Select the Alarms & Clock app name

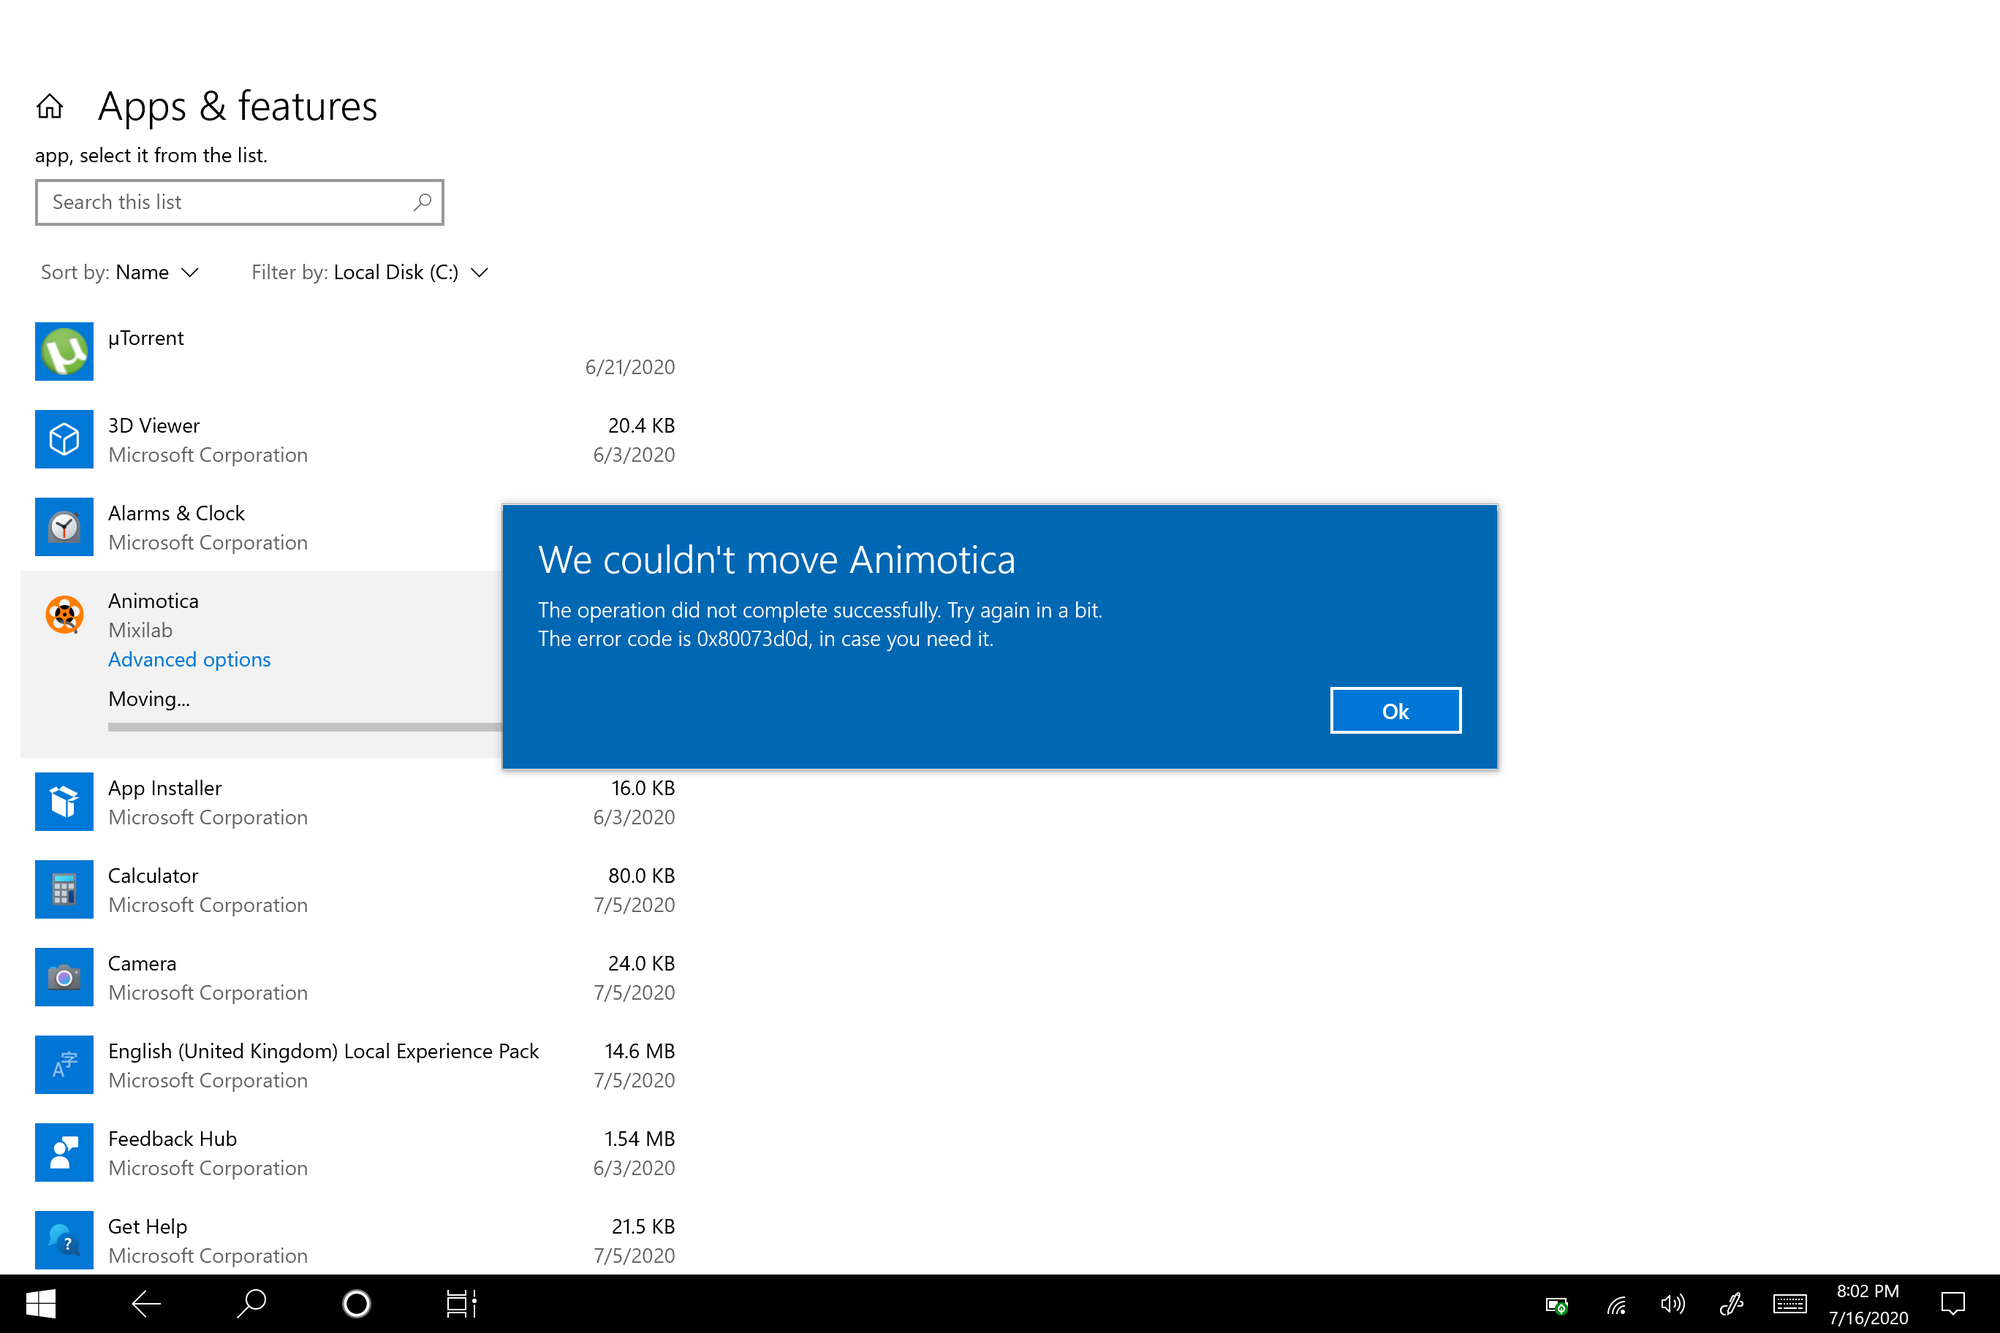176,513
